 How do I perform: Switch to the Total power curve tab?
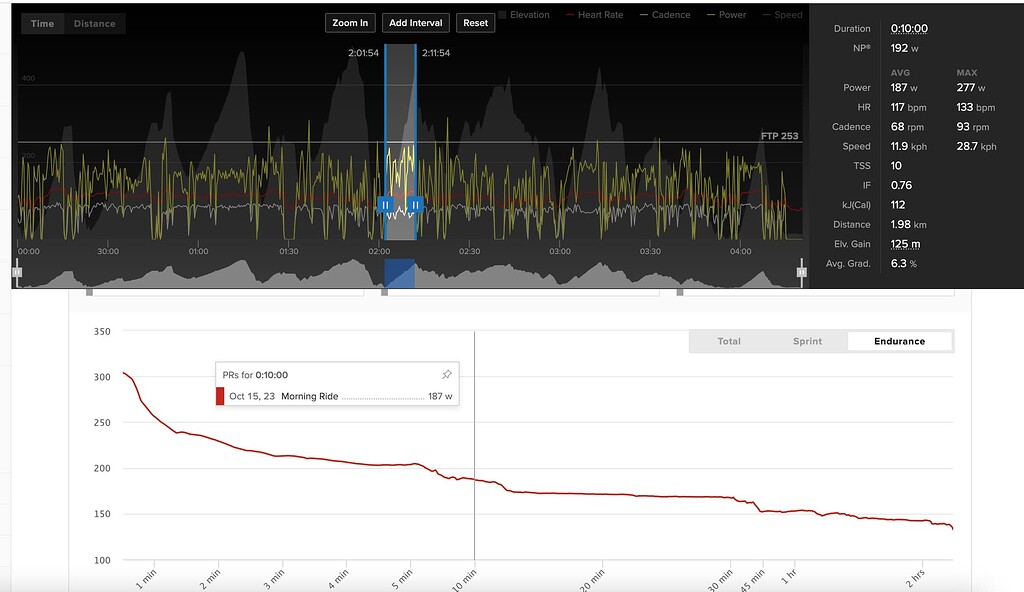pos(729,341)
